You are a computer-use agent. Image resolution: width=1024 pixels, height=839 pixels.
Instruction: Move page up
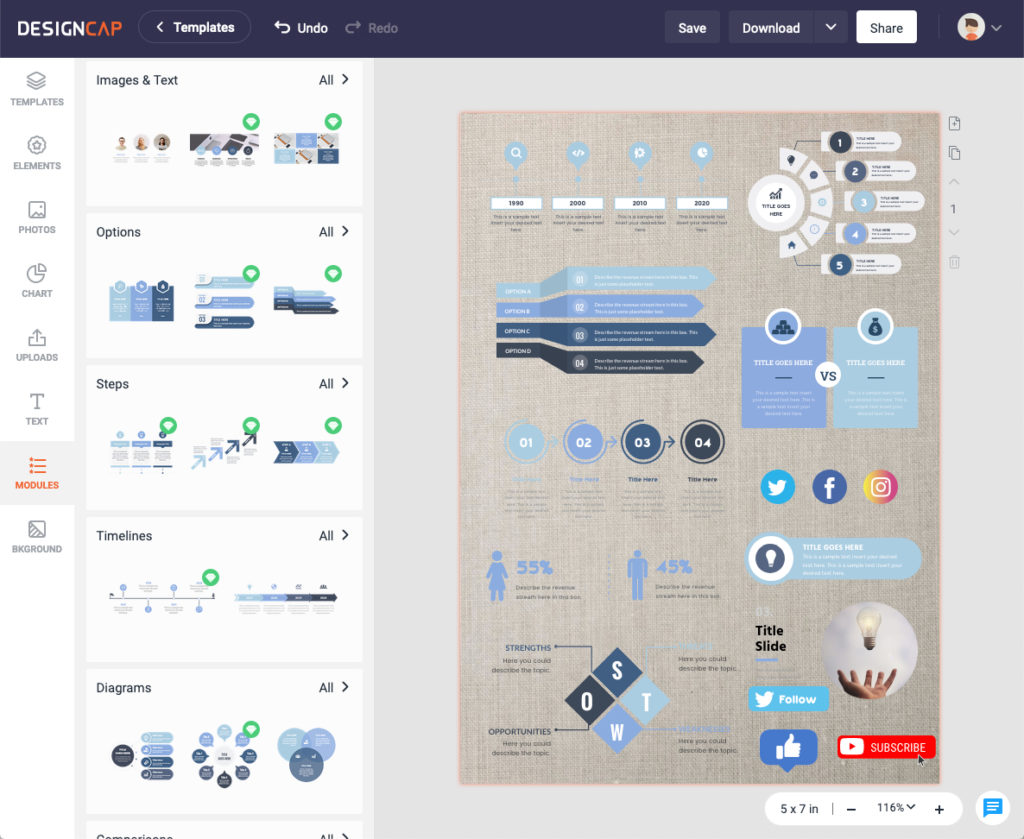click(x=954, y=182)
